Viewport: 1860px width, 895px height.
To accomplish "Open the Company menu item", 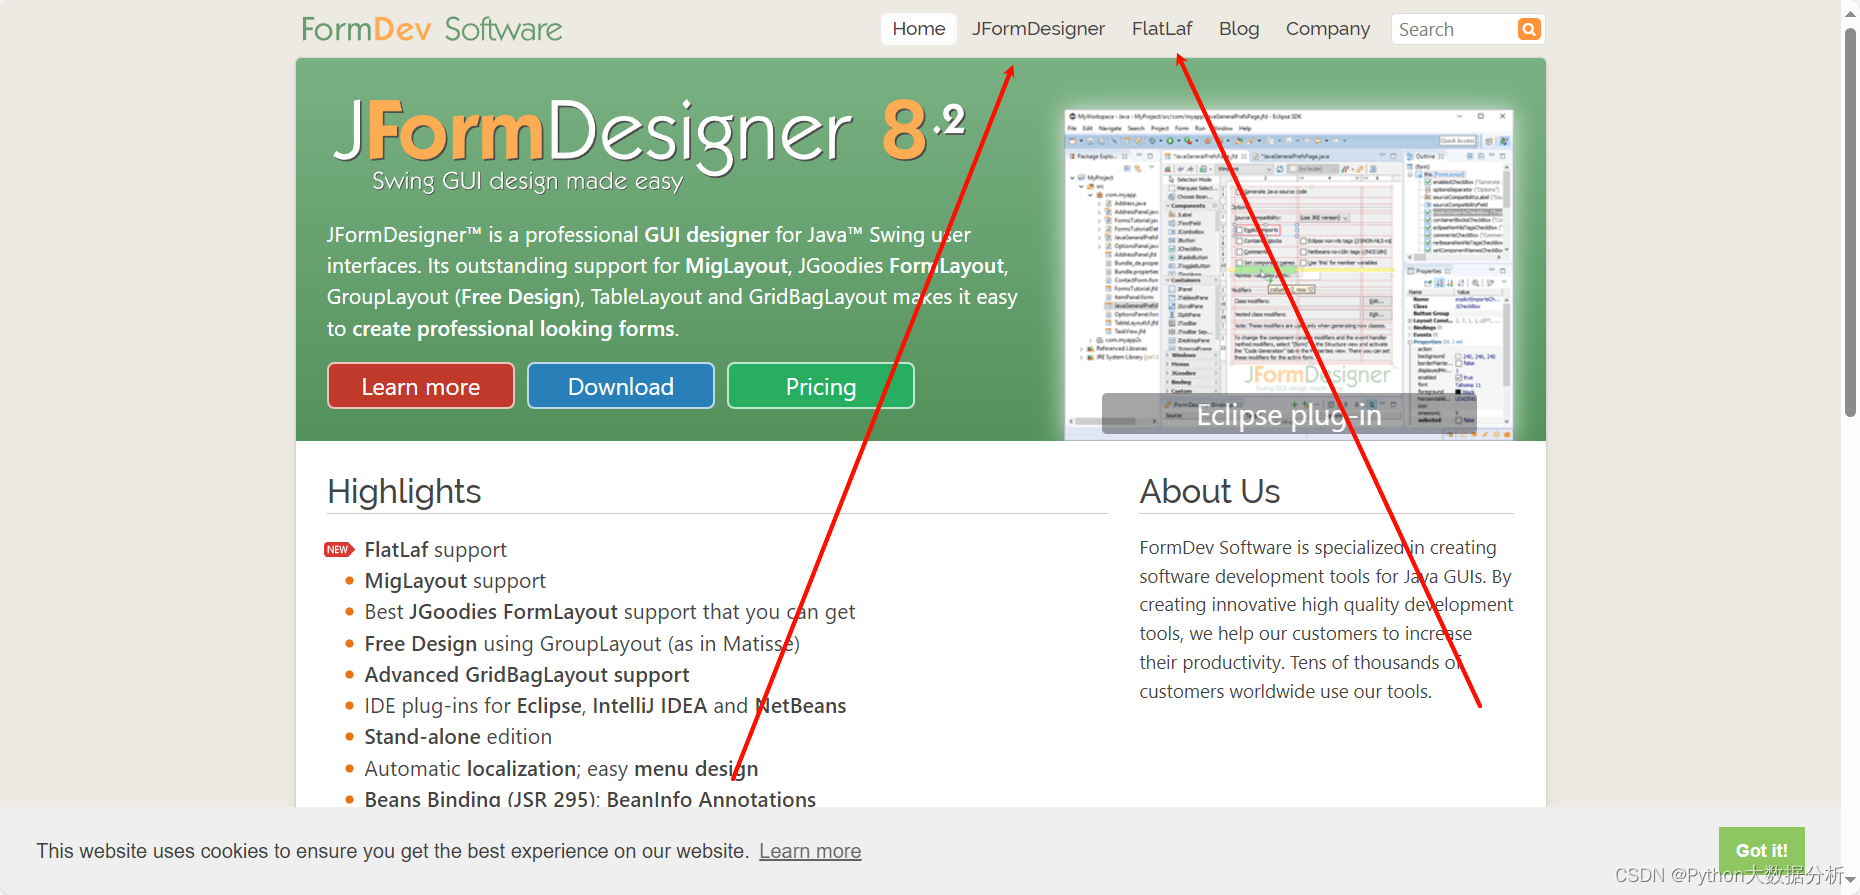I will coord(1328,29).
